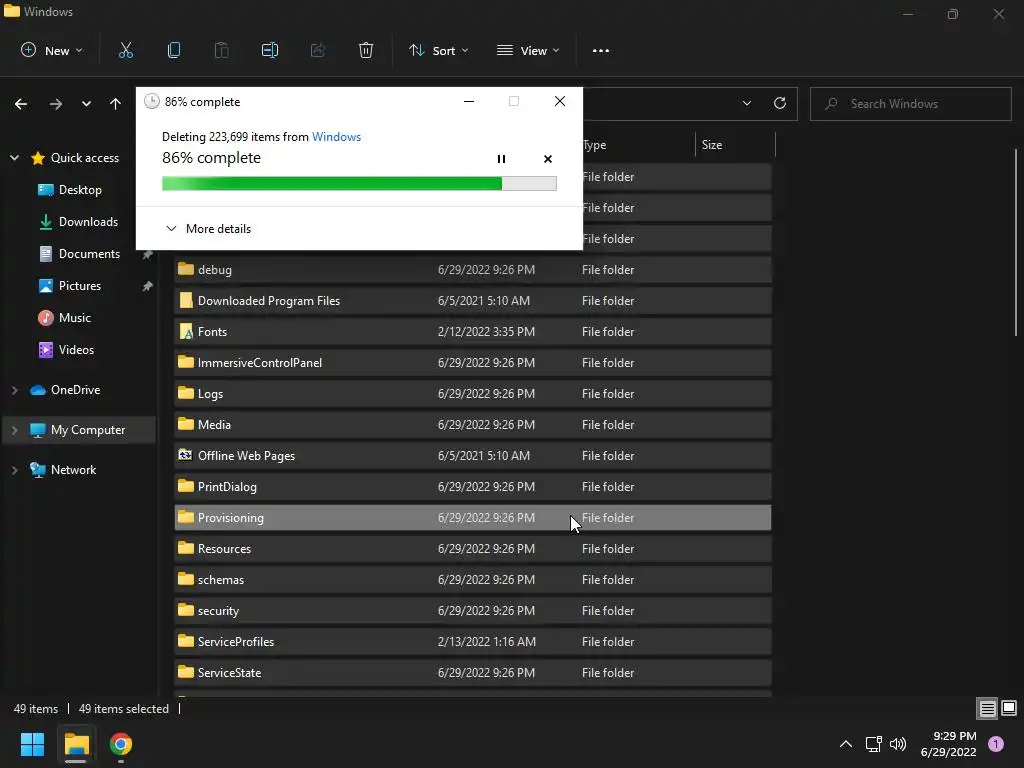The height and width of the screenshot is (768, 1024).
Task: Select the schemas folder row
Action: click(472, 579)
